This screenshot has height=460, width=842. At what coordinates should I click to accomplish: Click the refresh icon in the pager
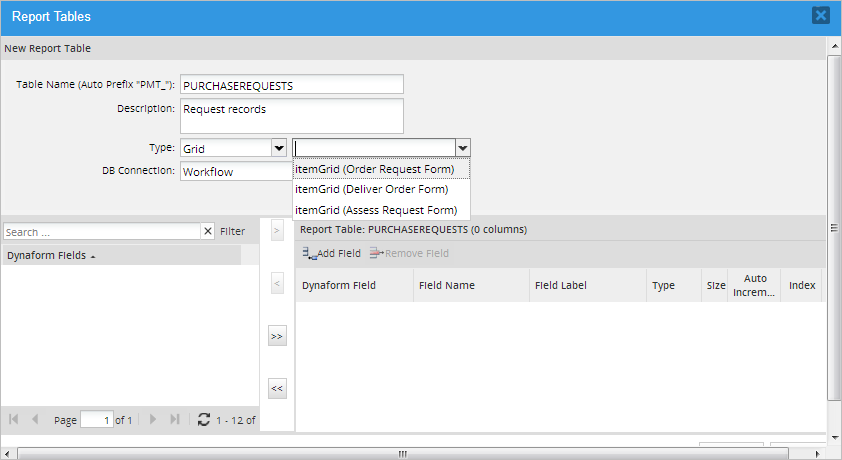tap(204, 420)
